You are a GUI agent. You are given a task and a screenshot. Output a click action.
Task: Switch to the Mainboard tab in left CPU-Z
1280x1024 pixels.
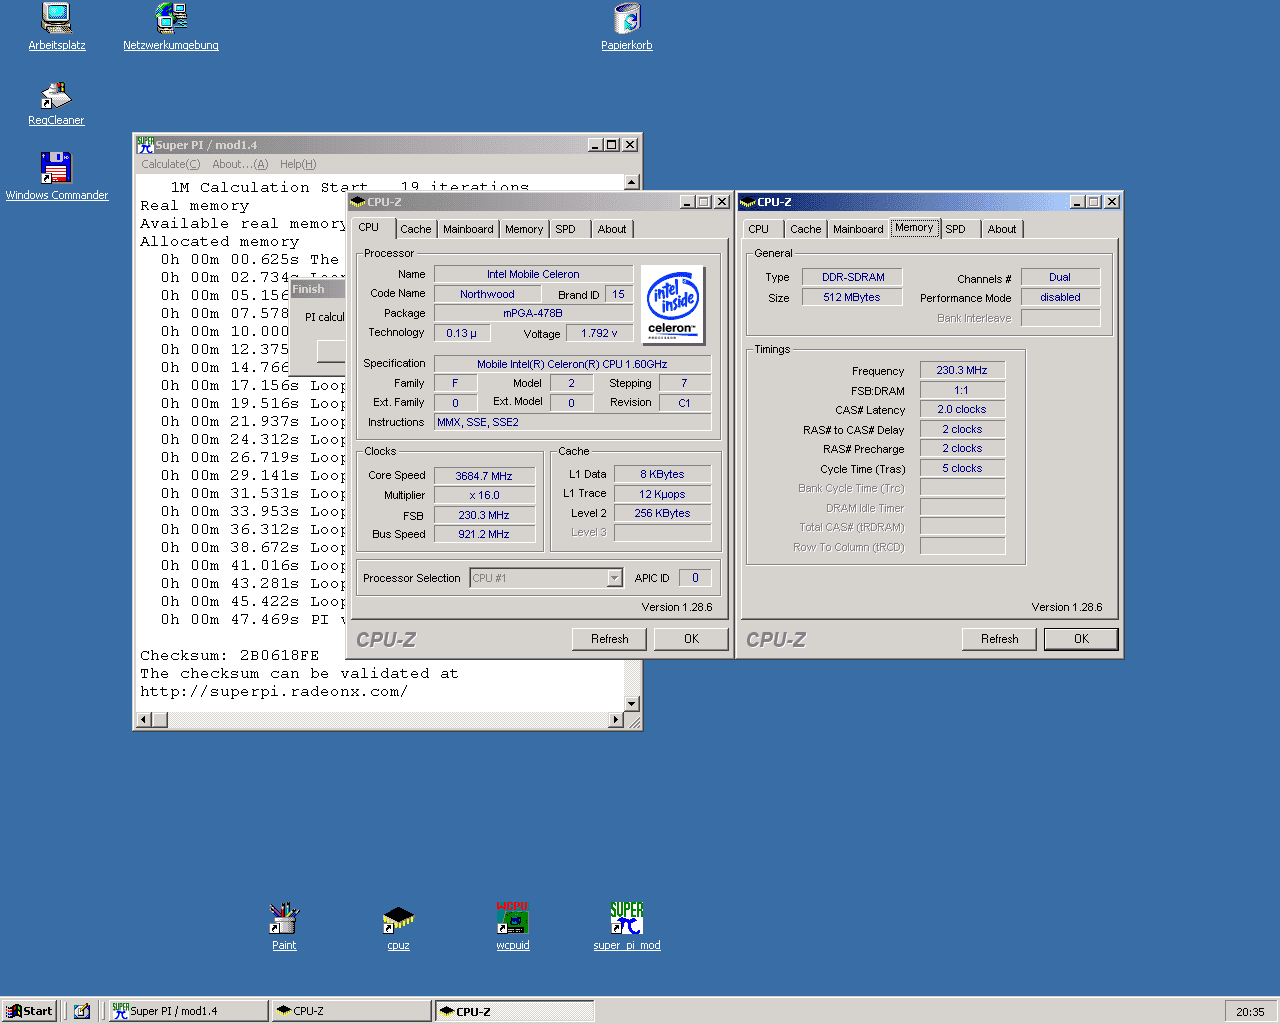pos(468,229)
